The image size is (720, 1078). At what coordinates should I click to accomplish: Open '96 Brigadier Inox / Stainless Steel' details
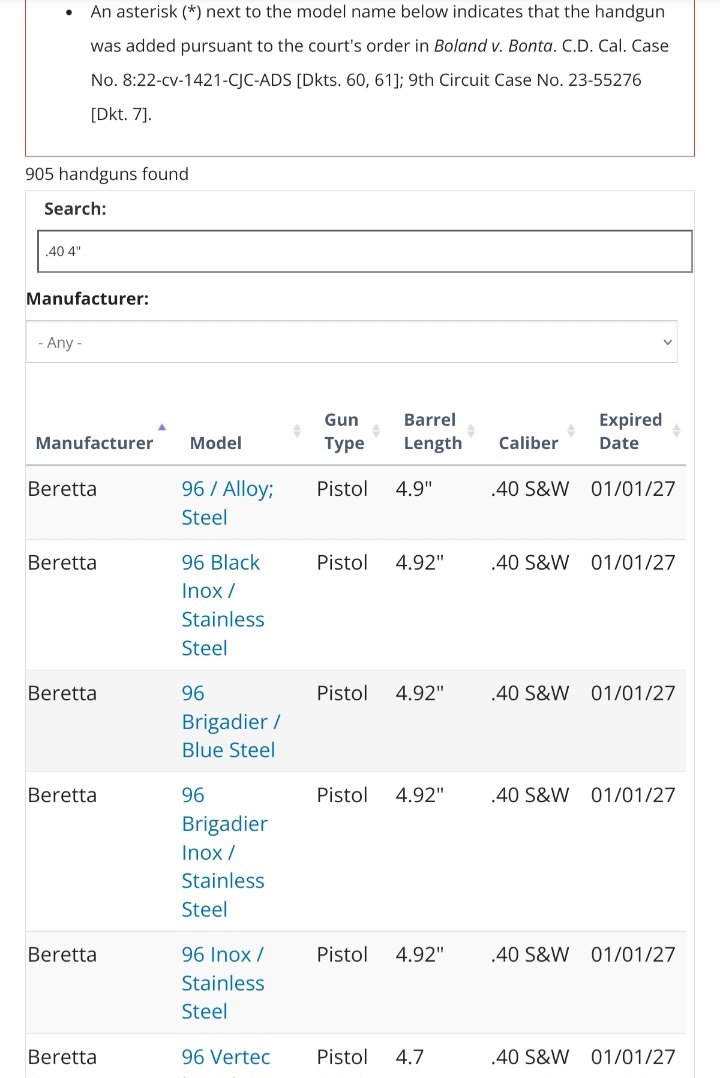tap(224, 852)
